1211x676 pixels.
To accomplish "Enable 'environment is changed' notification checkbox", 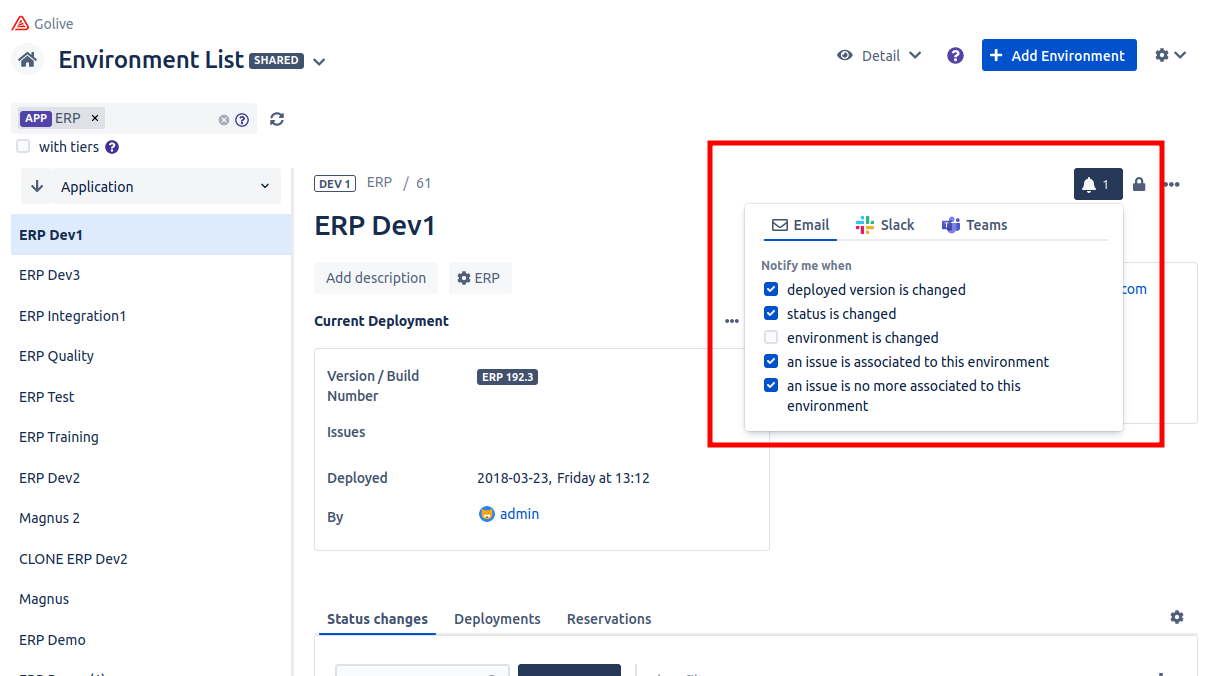I will pyautogui.click(x=771, y=338).
